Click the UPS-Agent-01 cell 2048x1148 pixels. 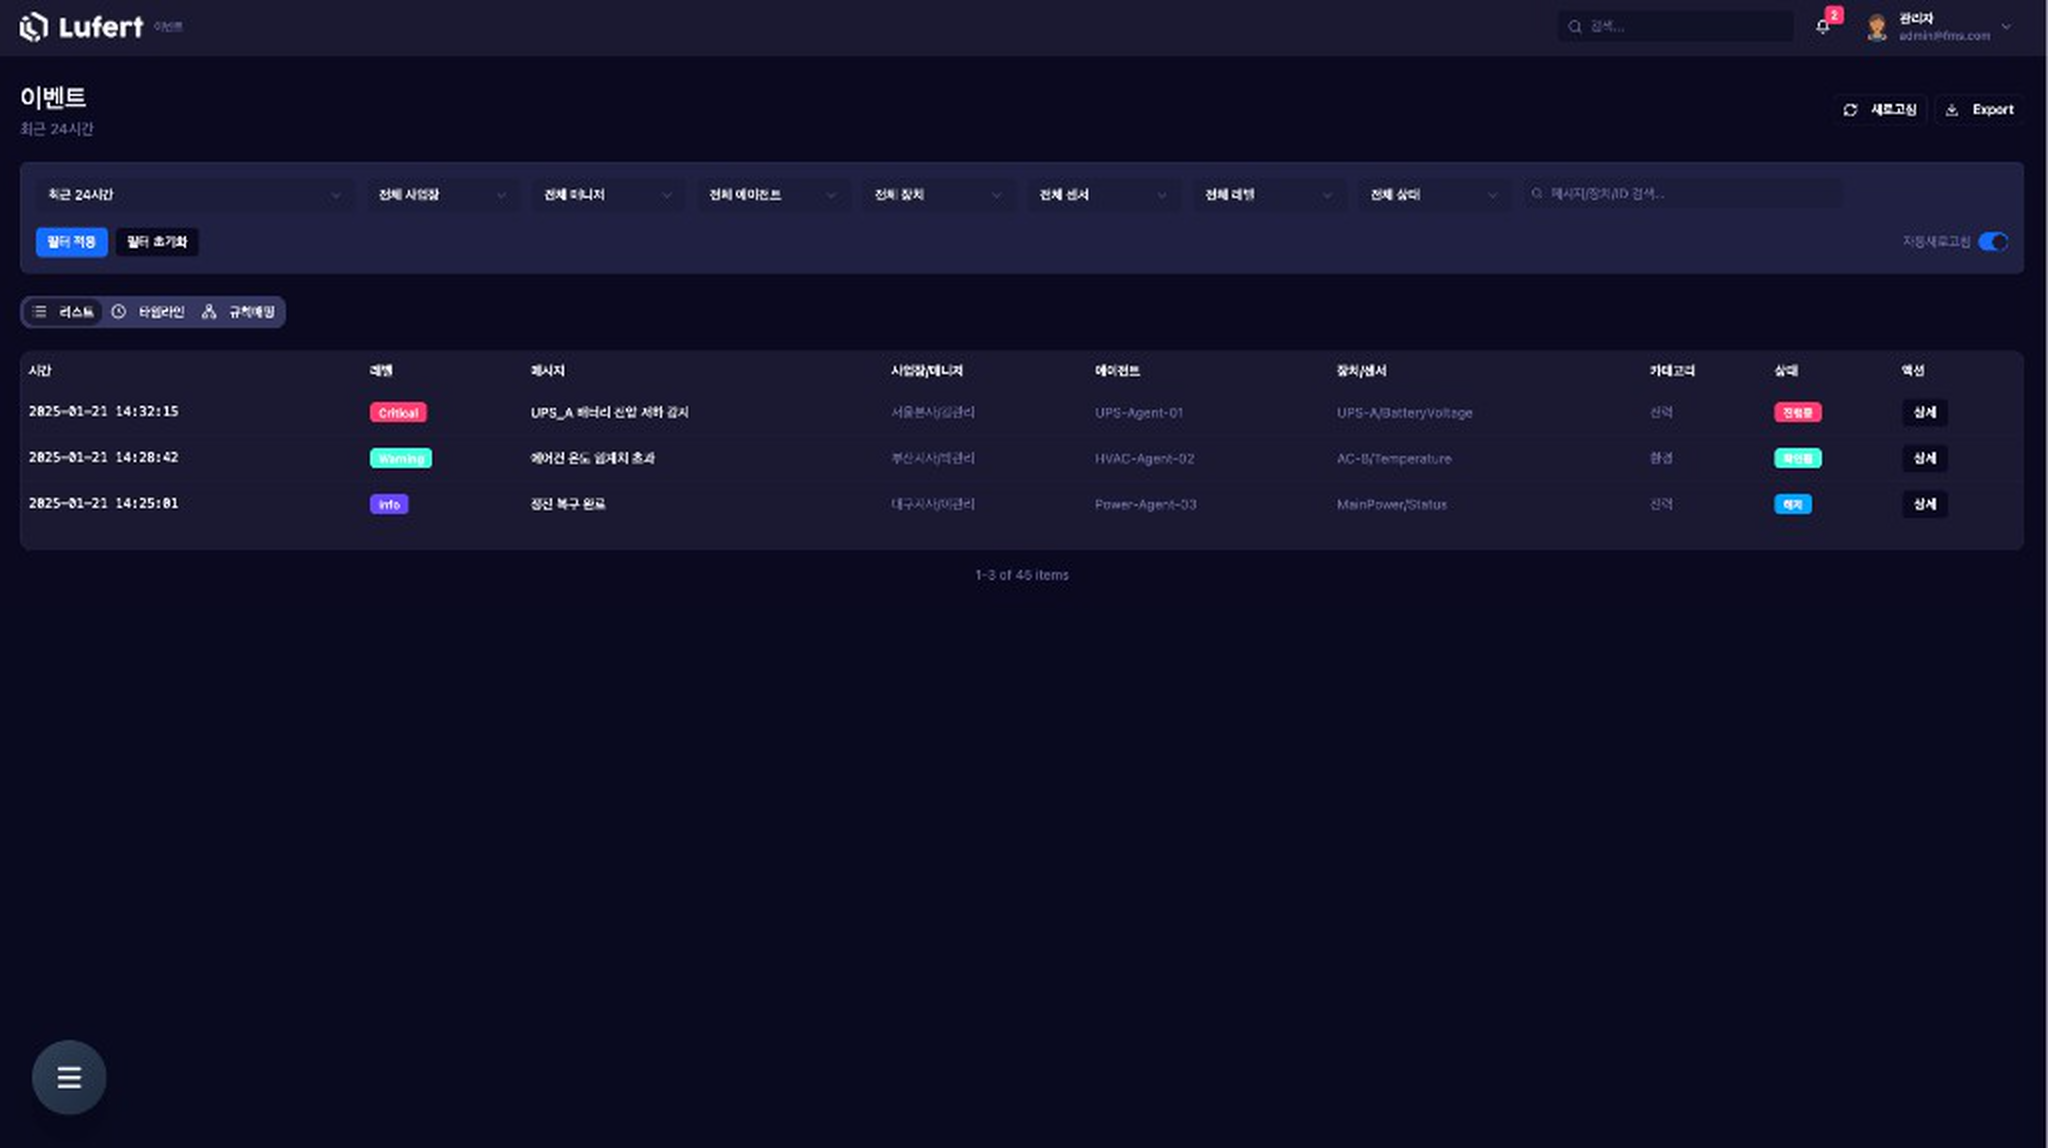[x=1139, y=413]
